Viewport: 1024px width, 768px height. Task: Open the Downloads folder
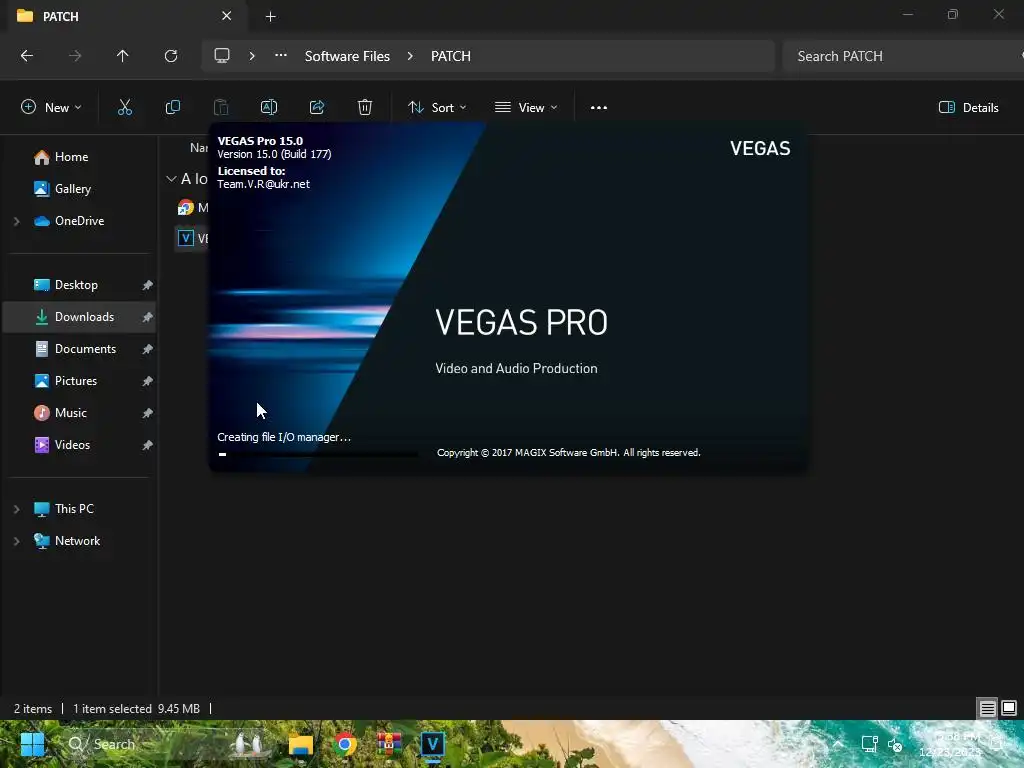click(84, 317)
